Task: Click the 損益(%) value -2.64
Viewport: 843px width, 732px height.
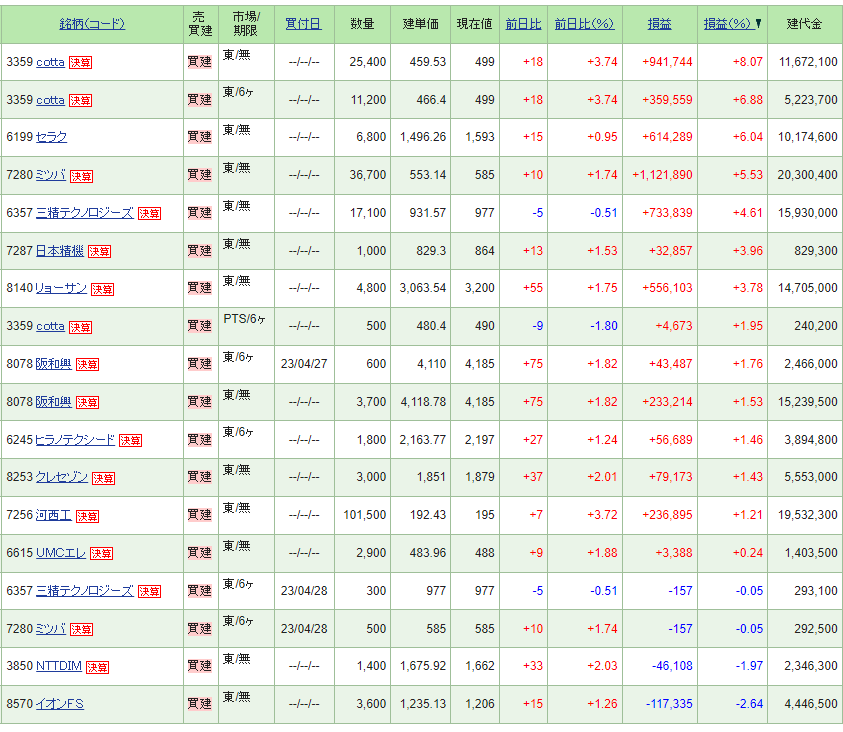Action: click(x=749, y=704)
